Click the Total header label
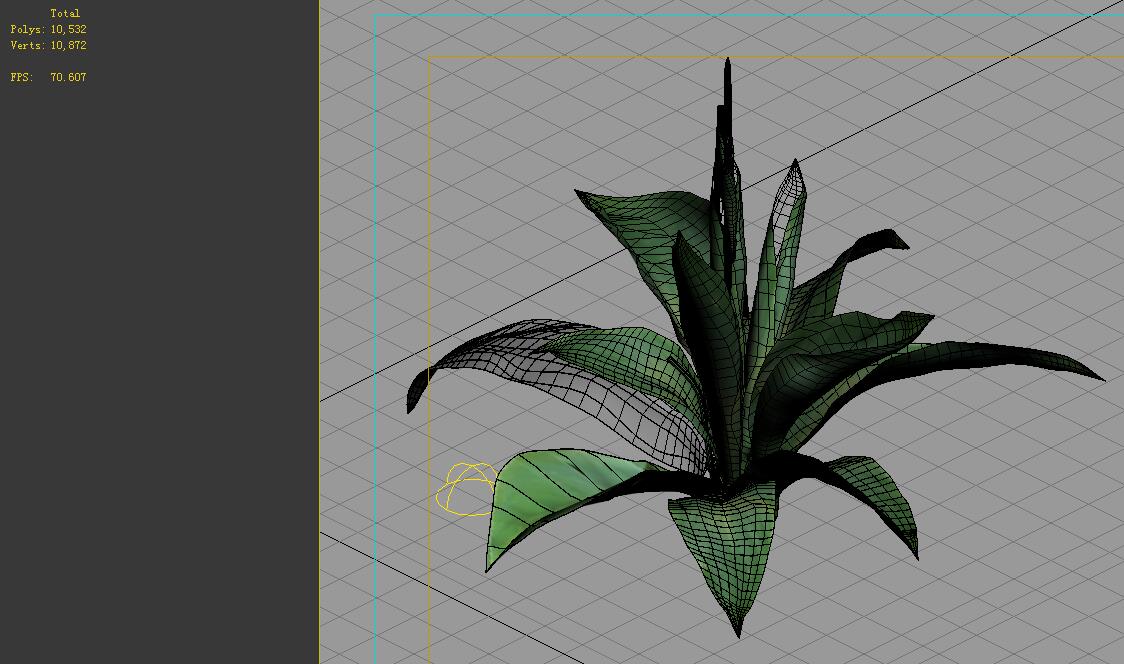Image resolution: width=1124 pixels, height=664 pixels. 65,14
